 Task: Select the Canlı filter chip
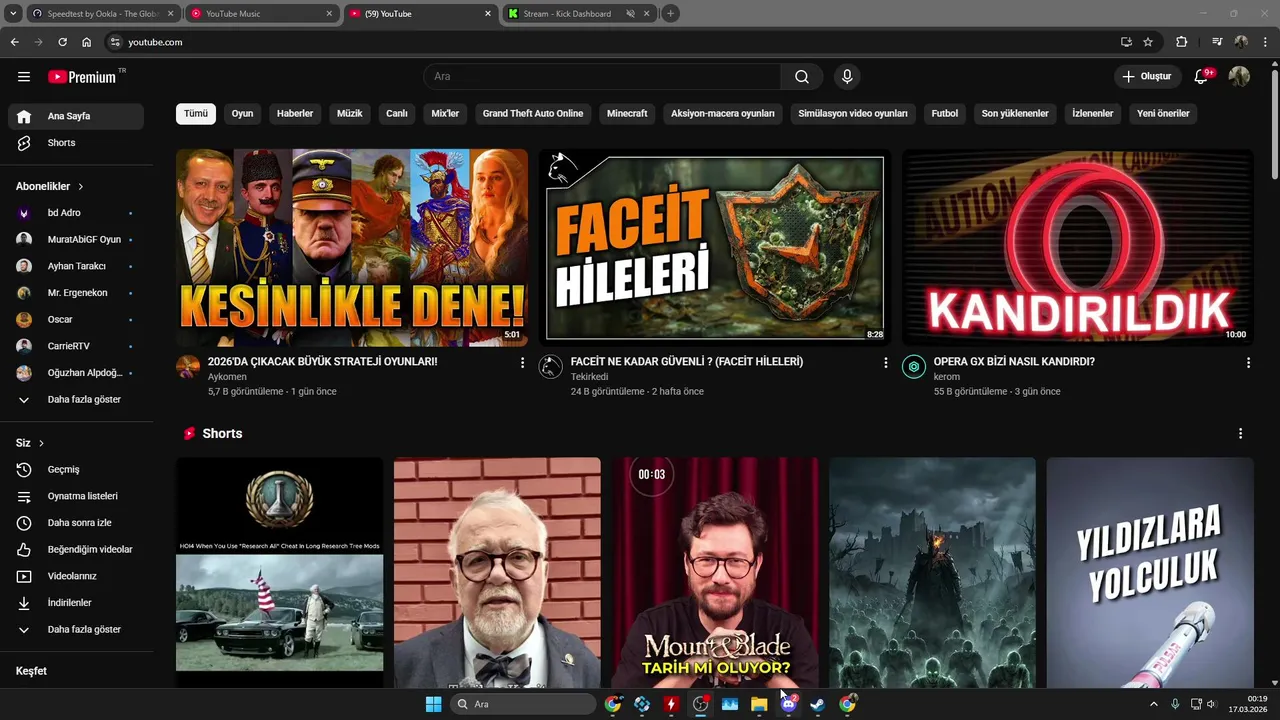(397, 114)
